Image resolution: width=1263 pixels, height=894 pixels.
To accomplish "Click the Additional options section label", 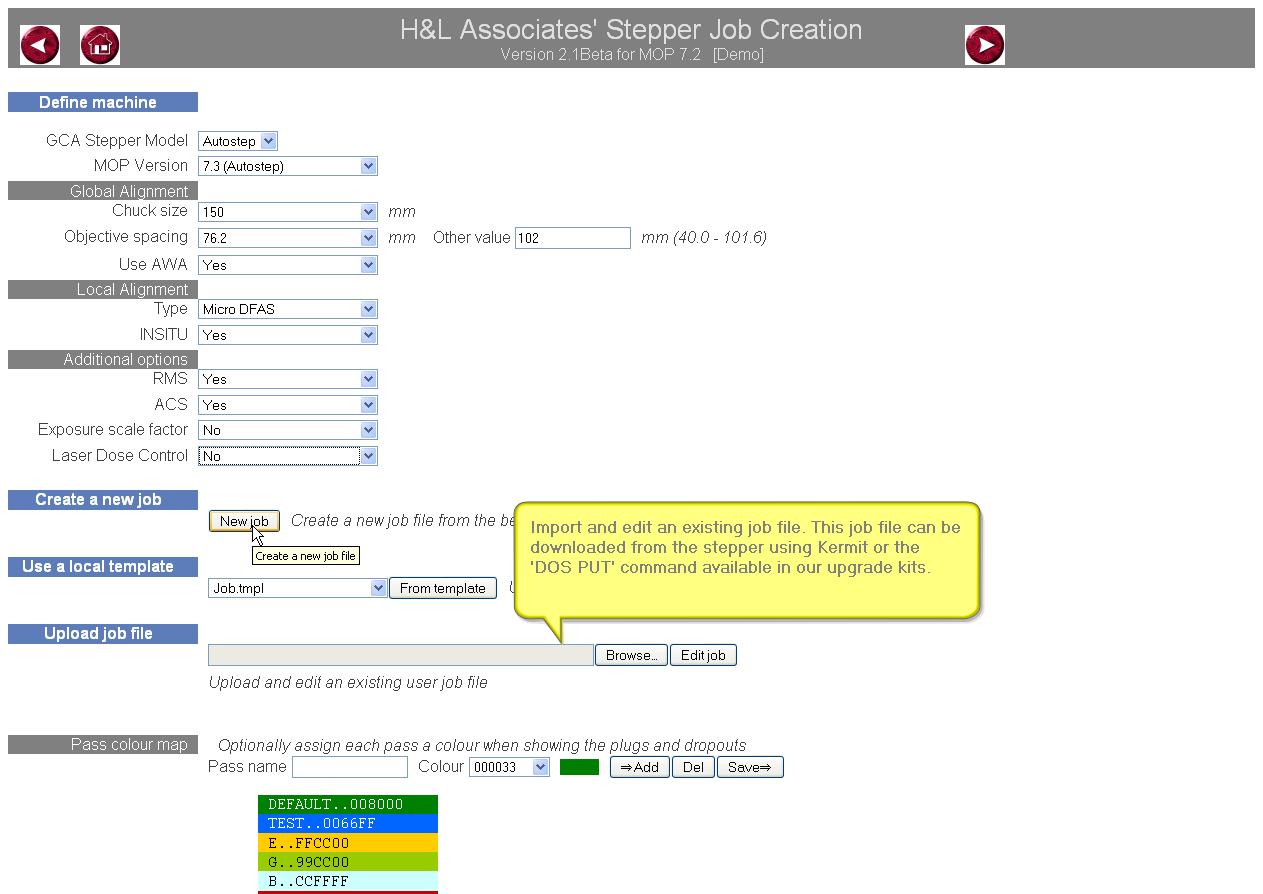I will [103, 359].
